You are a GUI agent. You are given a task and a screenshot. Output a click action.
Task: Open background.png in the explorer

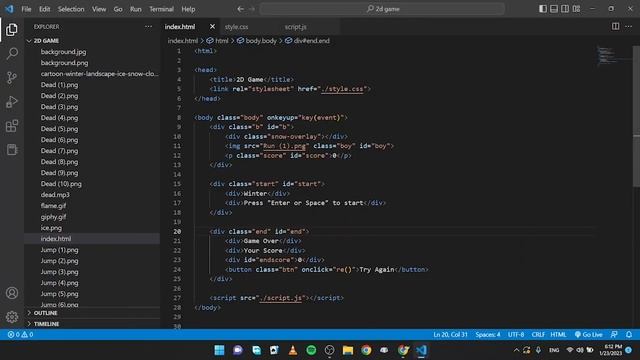[64, 63]
